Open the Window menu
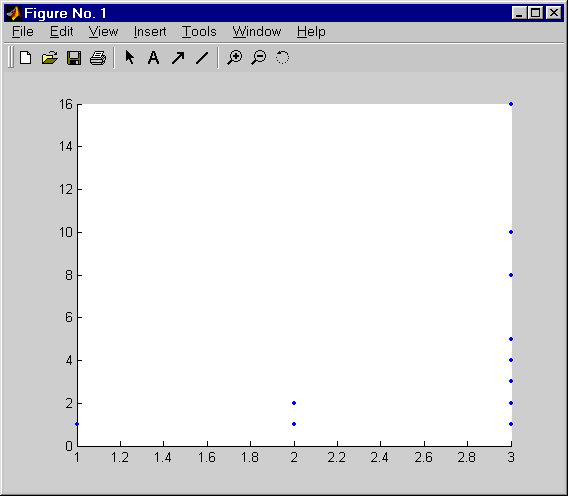568x496 pixels. click(257, 32)
